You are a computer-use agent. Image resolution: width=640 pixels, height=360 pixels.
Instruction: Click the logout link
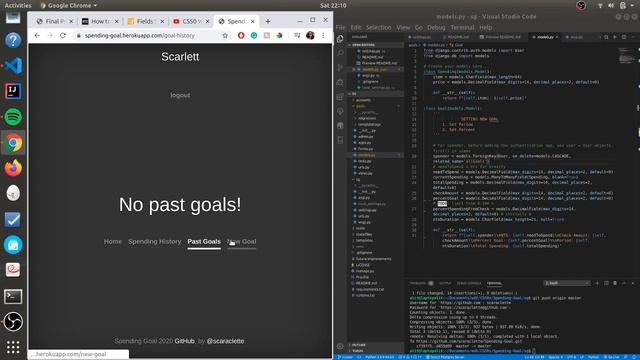click(180, 95)
